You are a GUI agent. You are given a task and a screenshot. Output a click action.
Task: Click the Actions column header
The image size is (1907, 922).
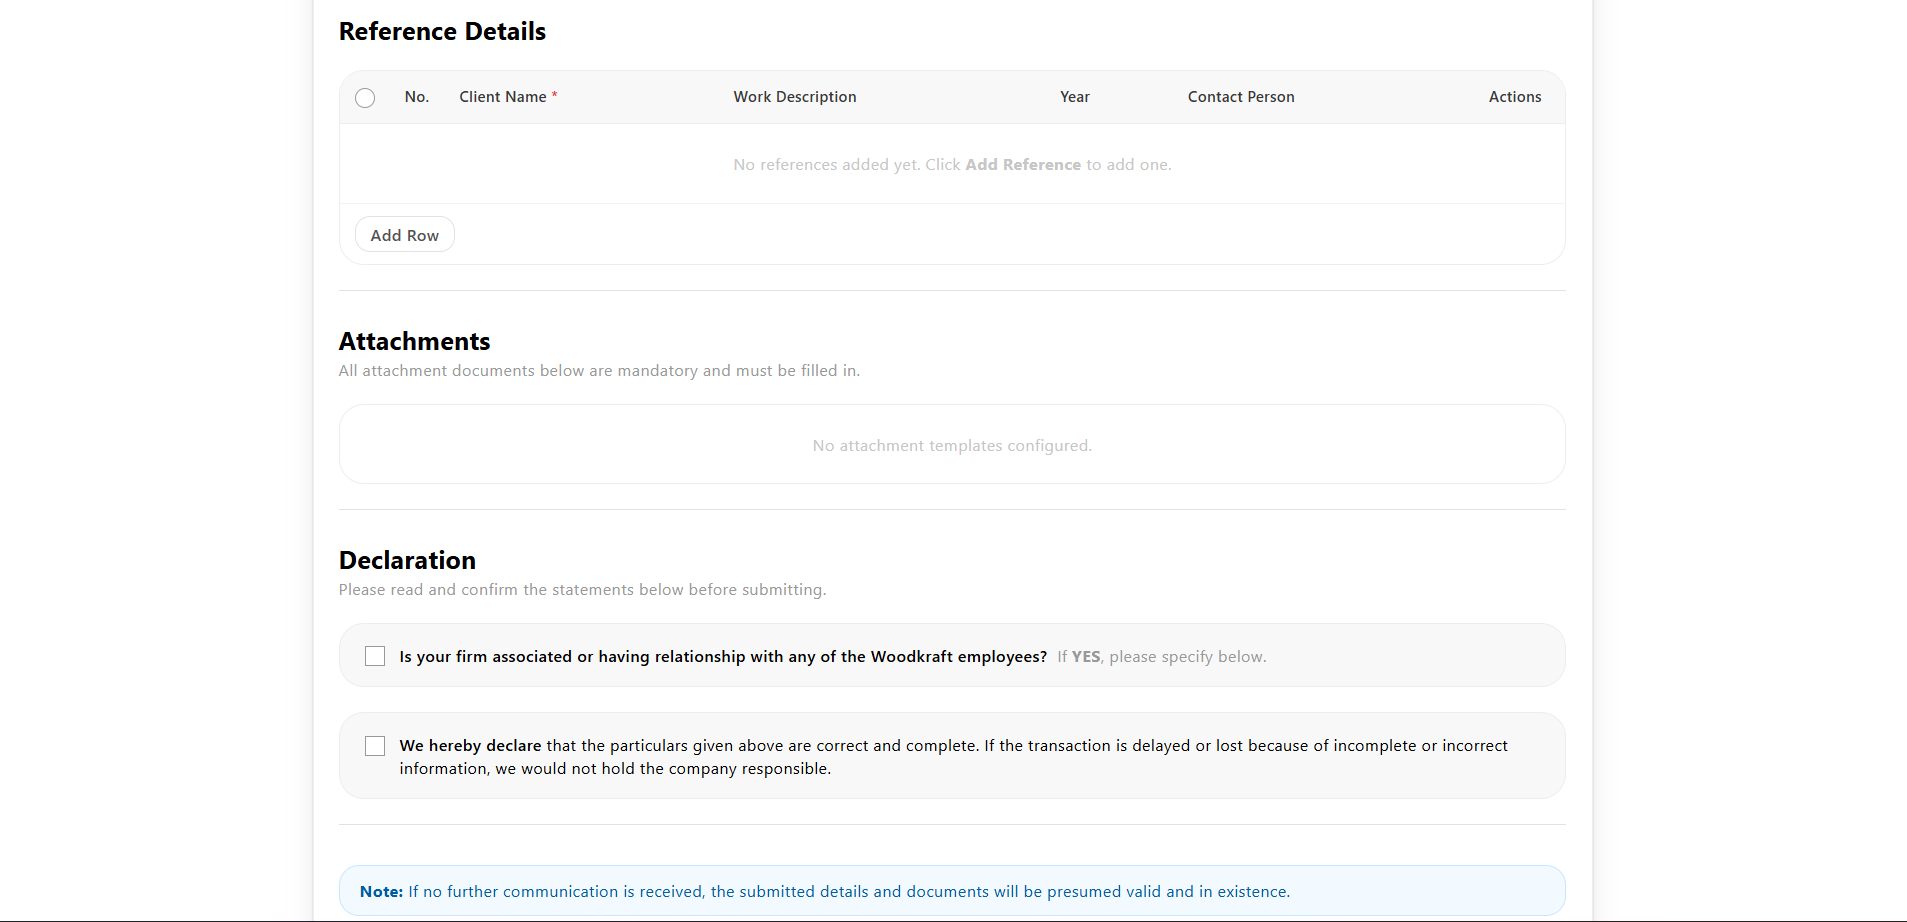[x=1515, y=97]
